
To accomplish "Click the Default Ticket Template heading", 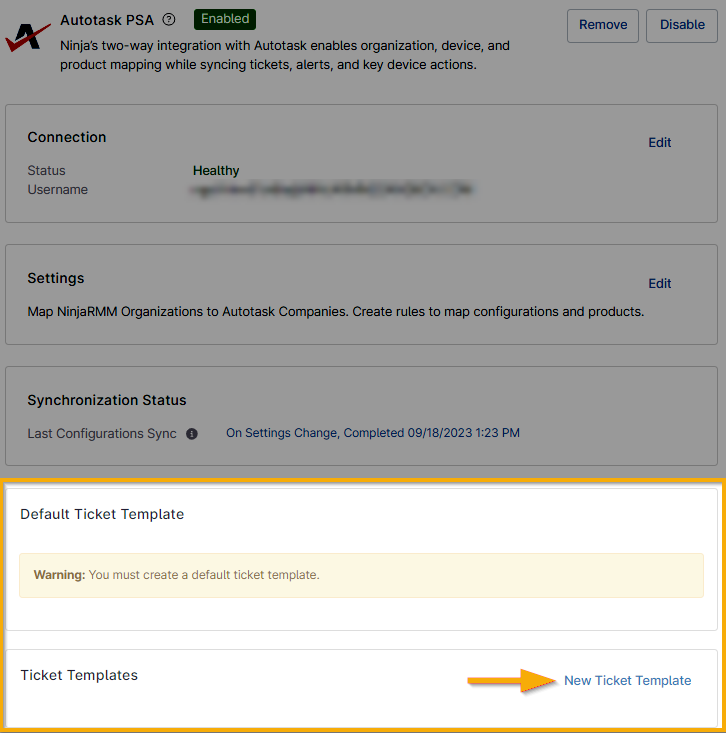I will click(102, 514).
